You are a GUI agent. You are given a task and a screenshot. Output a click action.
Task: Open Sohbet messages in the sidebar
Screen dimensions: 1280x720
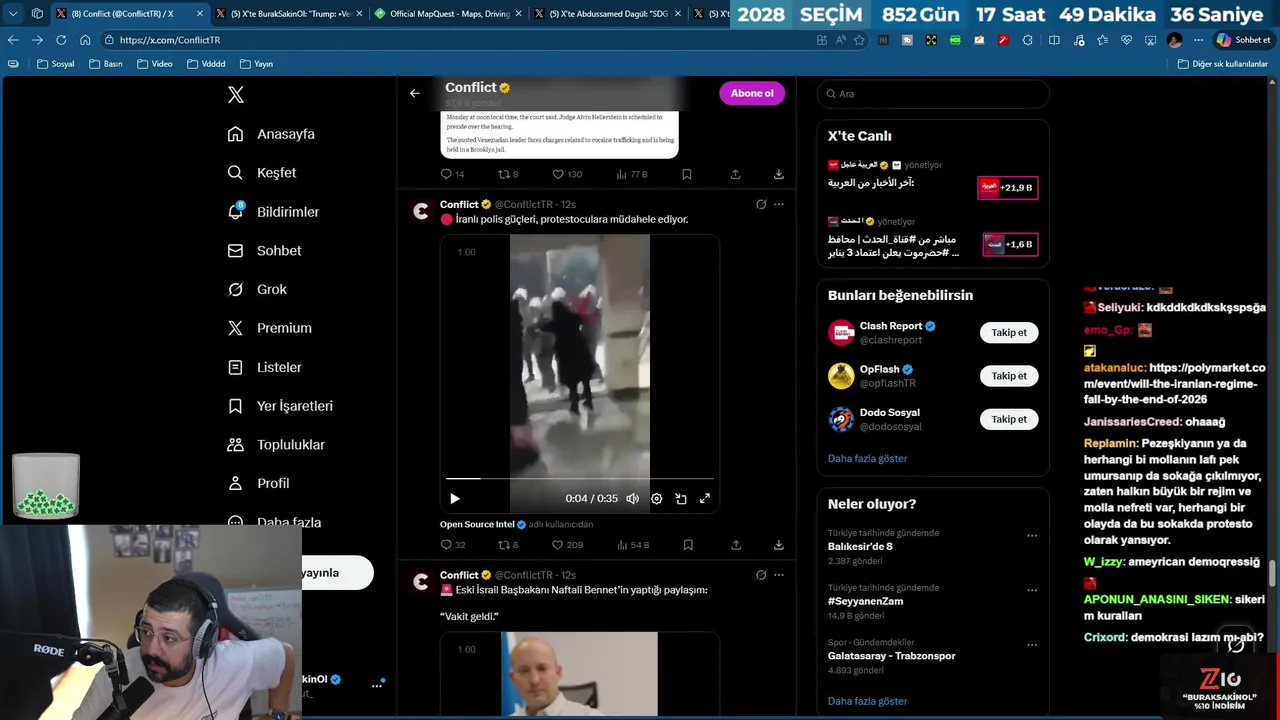[264, 251]
